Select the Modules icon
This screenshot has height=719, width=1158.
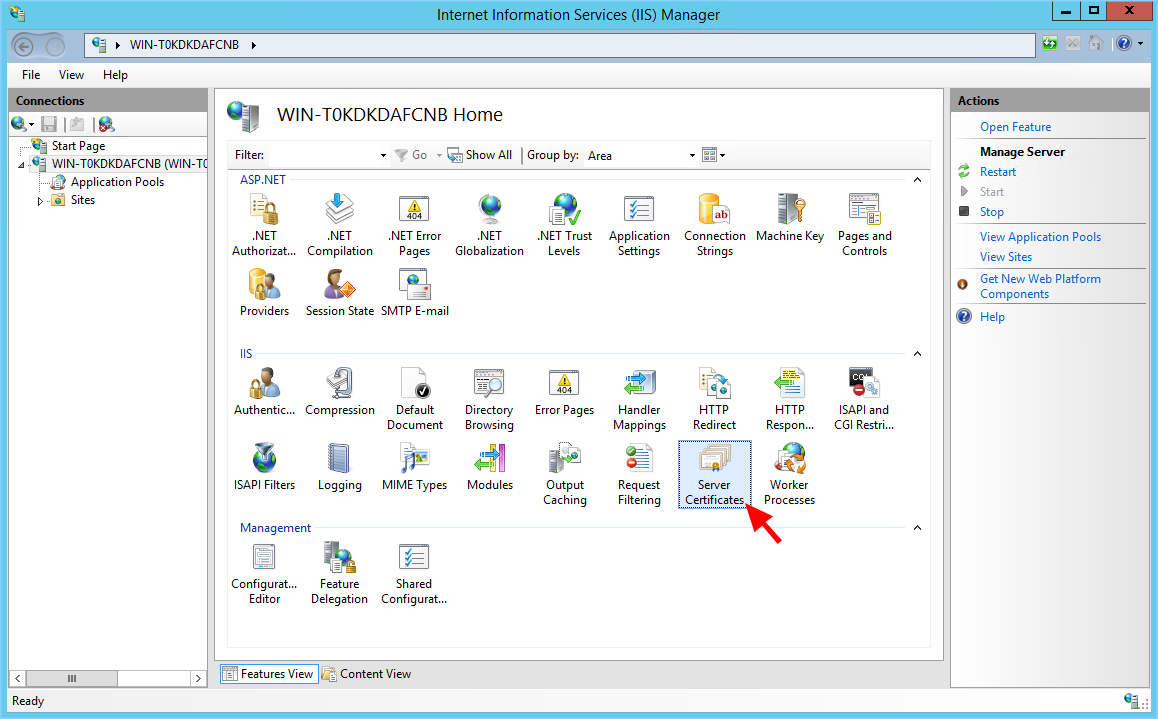489,467
